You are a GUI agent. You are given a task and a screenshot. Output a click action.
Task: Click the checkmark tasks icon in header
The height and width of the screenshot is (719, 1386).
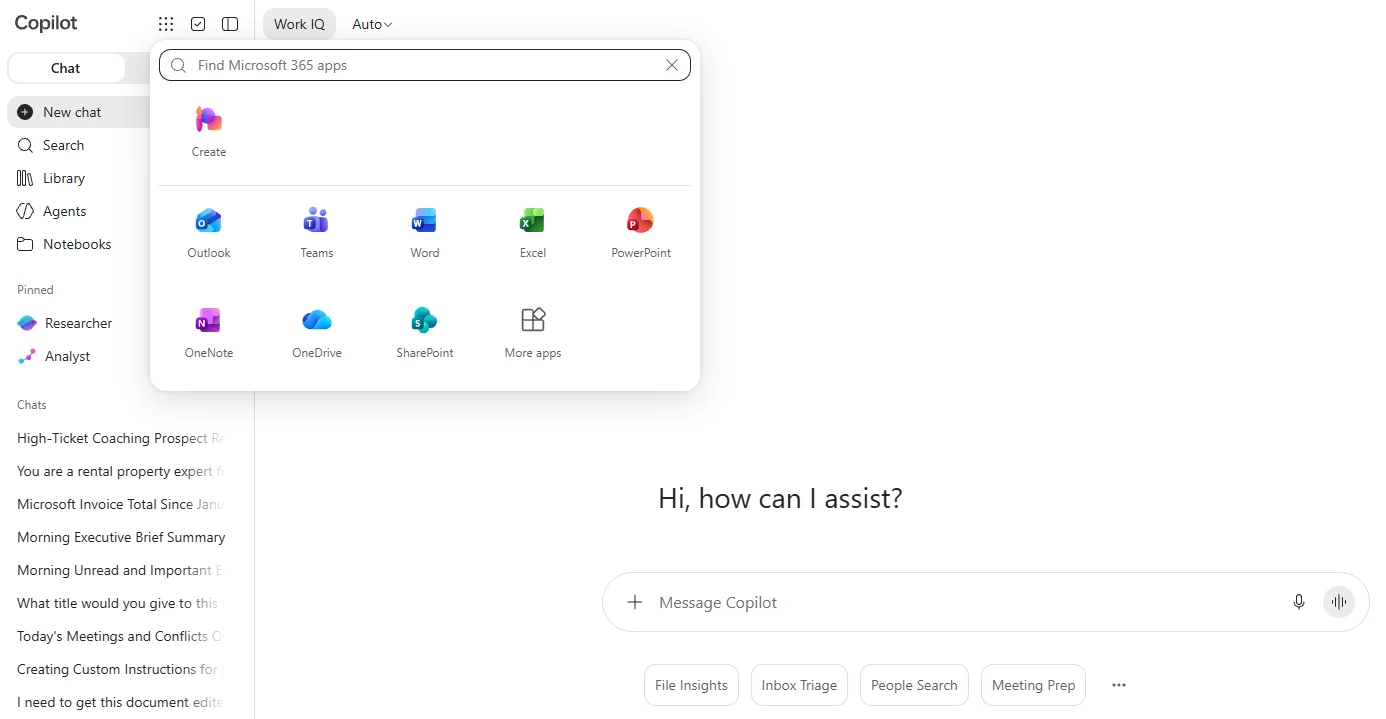click(198, 24)
